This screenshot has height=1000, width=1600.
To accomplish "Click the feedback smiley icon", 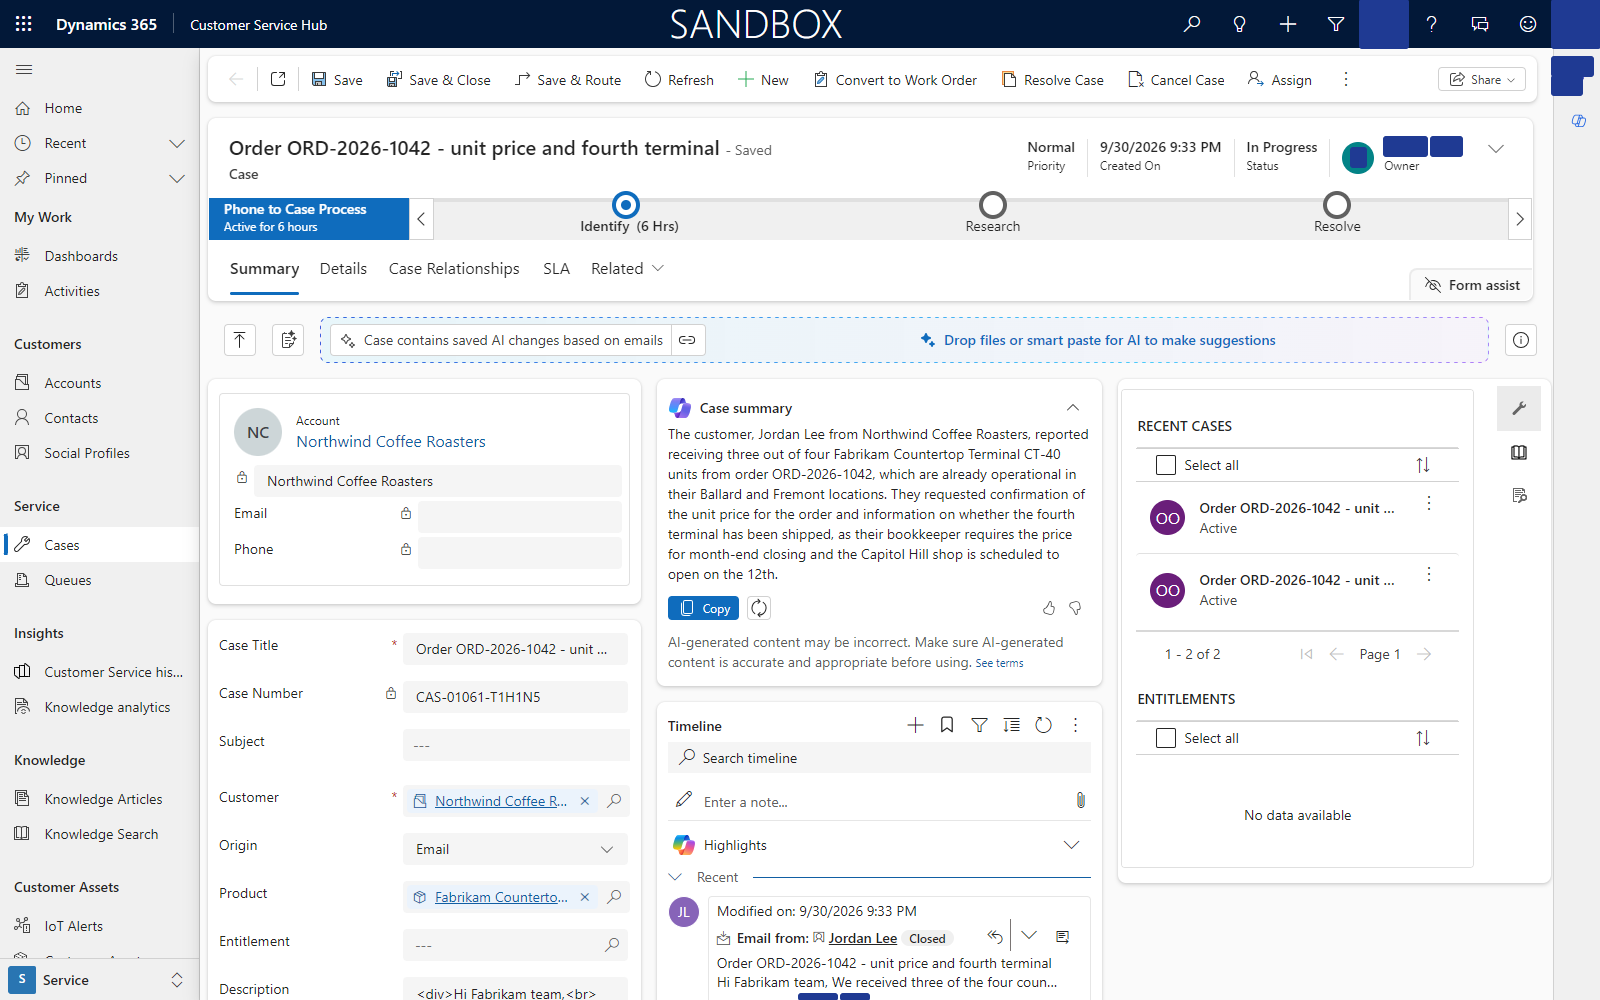I will click(1528, 24).
